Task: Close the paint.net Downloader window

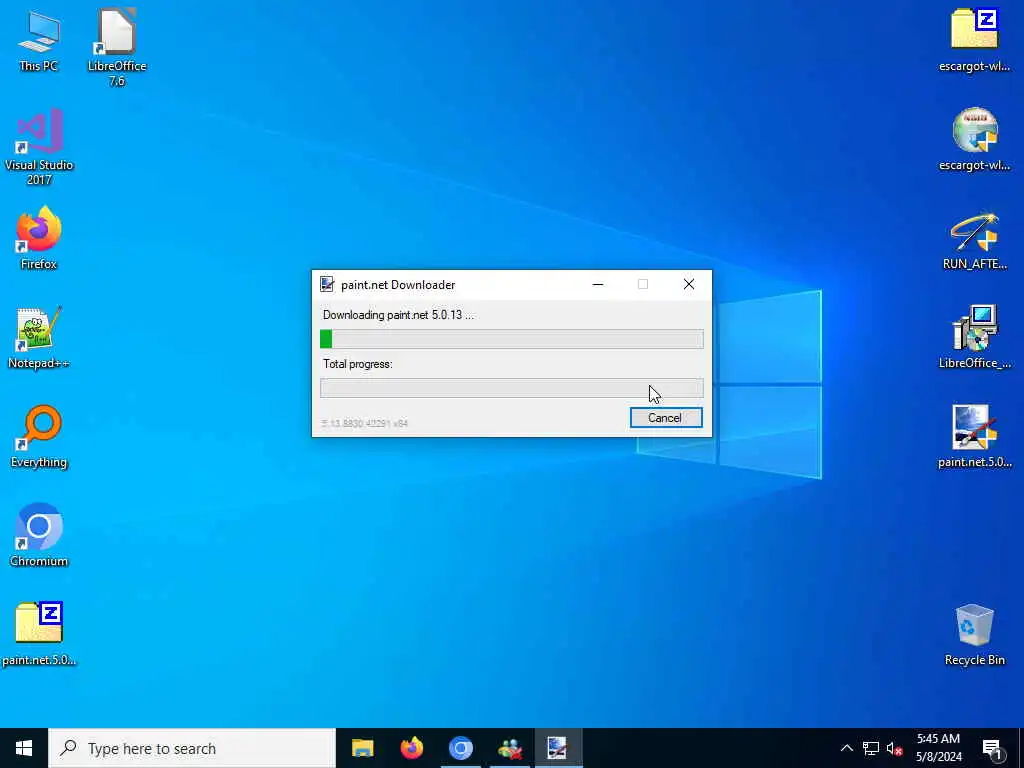Action: point(689,284)
